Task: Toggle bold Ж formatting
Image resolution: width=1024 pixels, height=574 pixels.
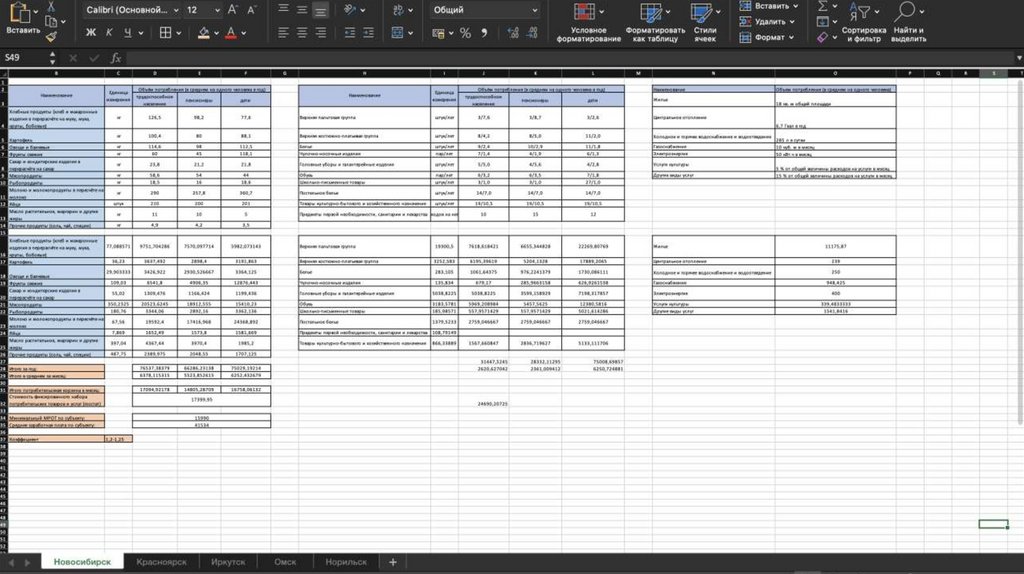Action: pos(91,33)
